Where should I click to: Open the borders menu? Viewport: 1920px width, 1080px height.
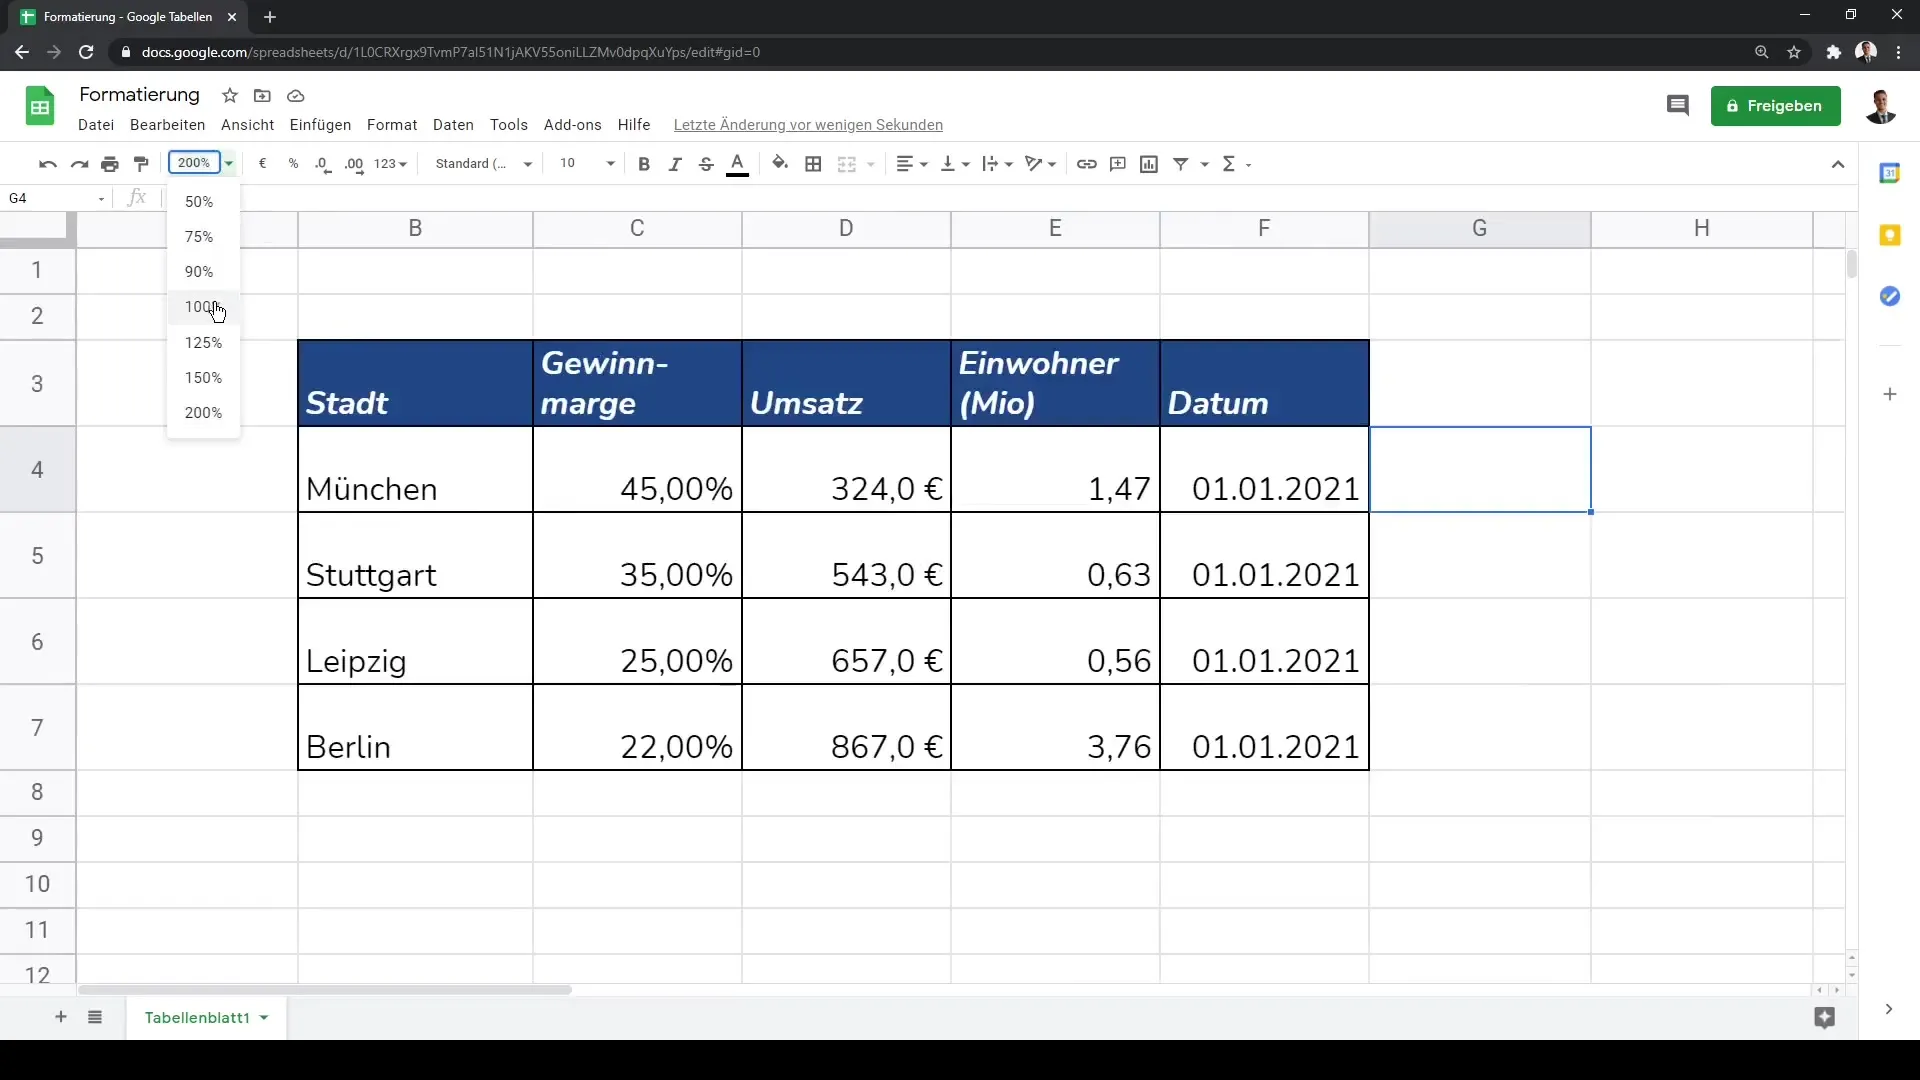click(x=813, y=164)
